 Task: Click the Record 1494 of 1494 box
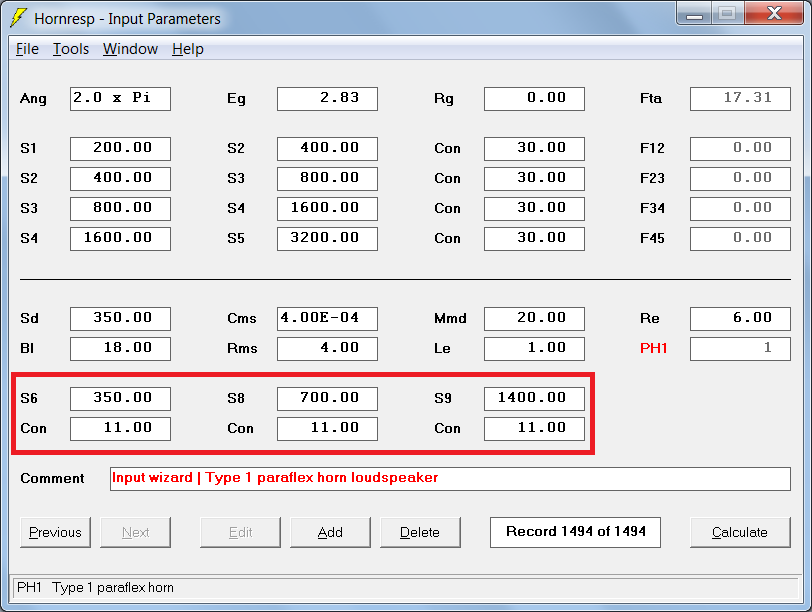point(575,532)
